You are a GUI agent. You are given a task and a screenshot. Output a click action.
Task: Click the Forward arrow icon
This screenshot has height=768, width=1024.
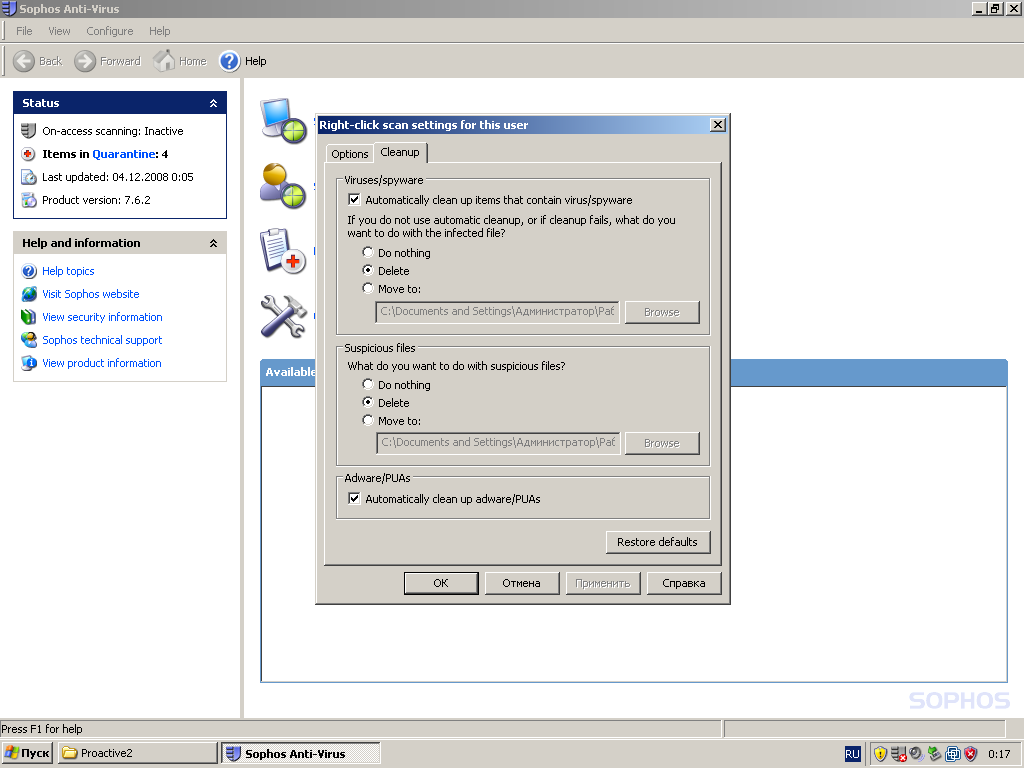(x=84, y=61)
